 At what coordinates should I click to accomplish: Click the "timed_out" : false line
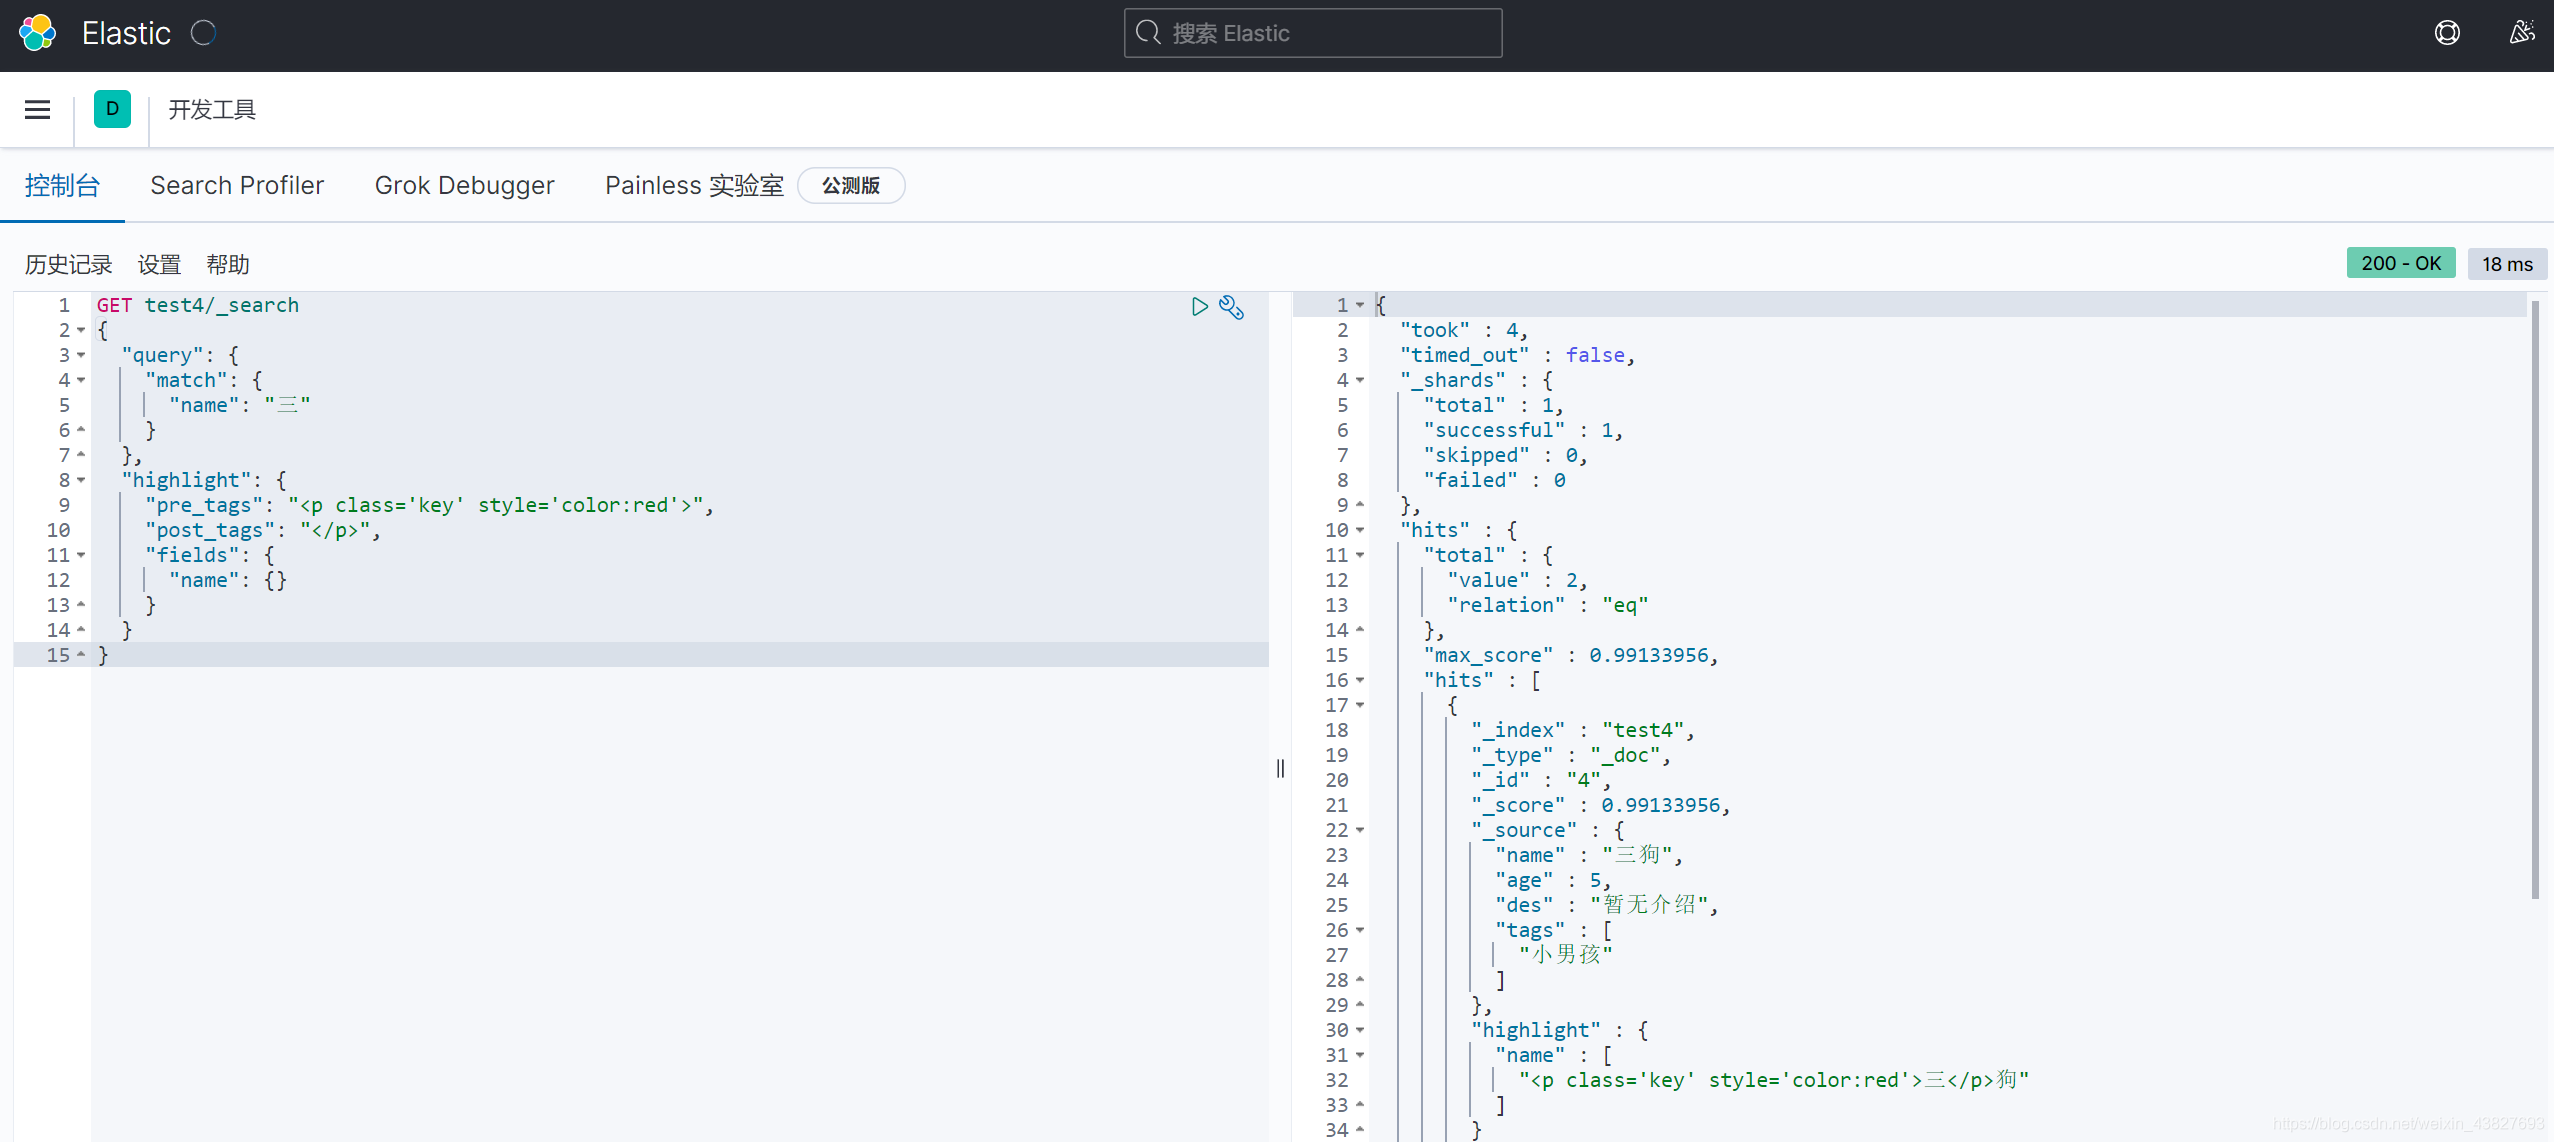click(x=1517, y=355)
